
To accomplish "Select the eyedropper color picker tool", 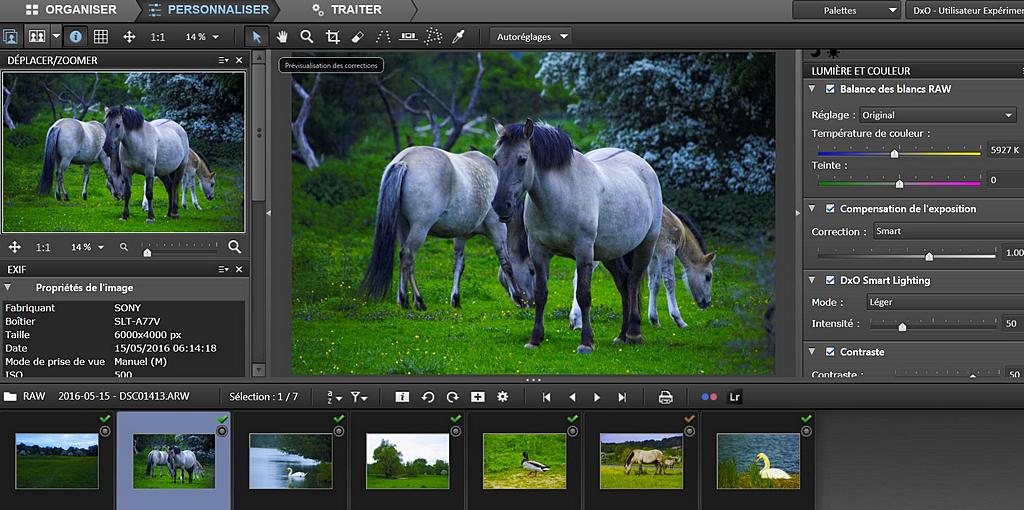I will pyautogui.click(x=458, y=37).
